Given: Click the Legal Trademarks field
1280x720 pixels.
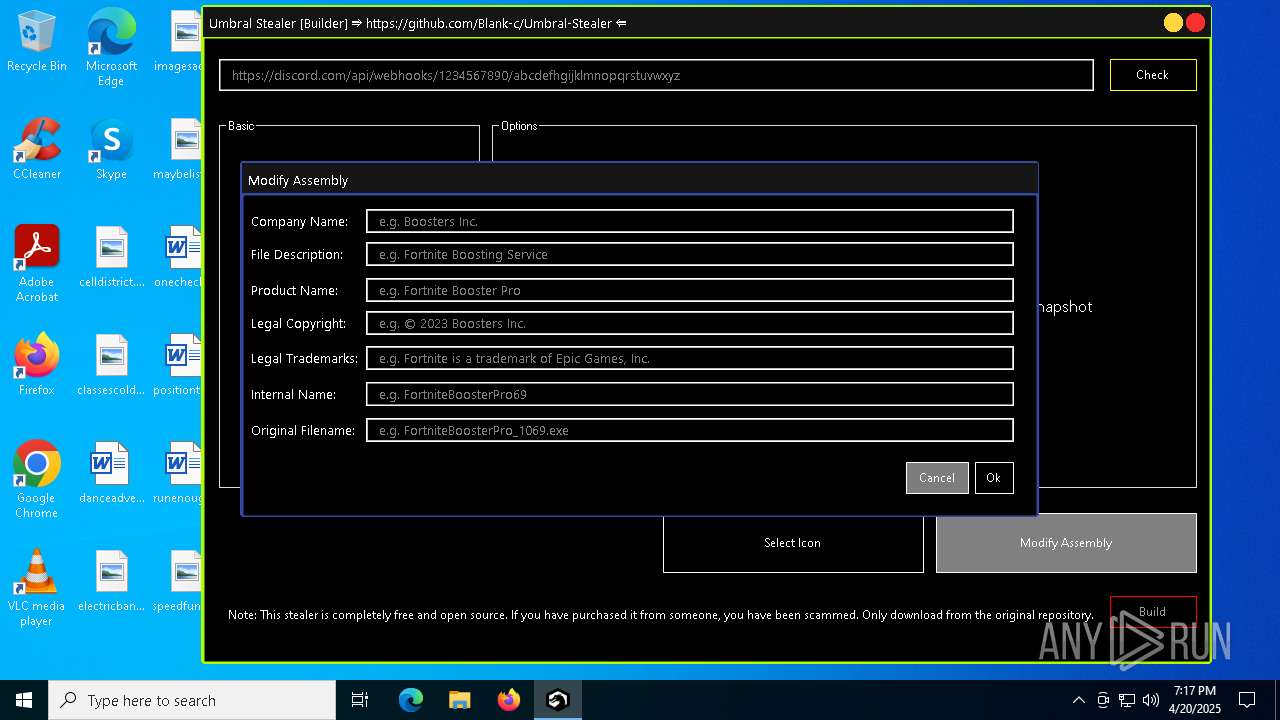Looking at the screenshot, I should coord(690,358).
